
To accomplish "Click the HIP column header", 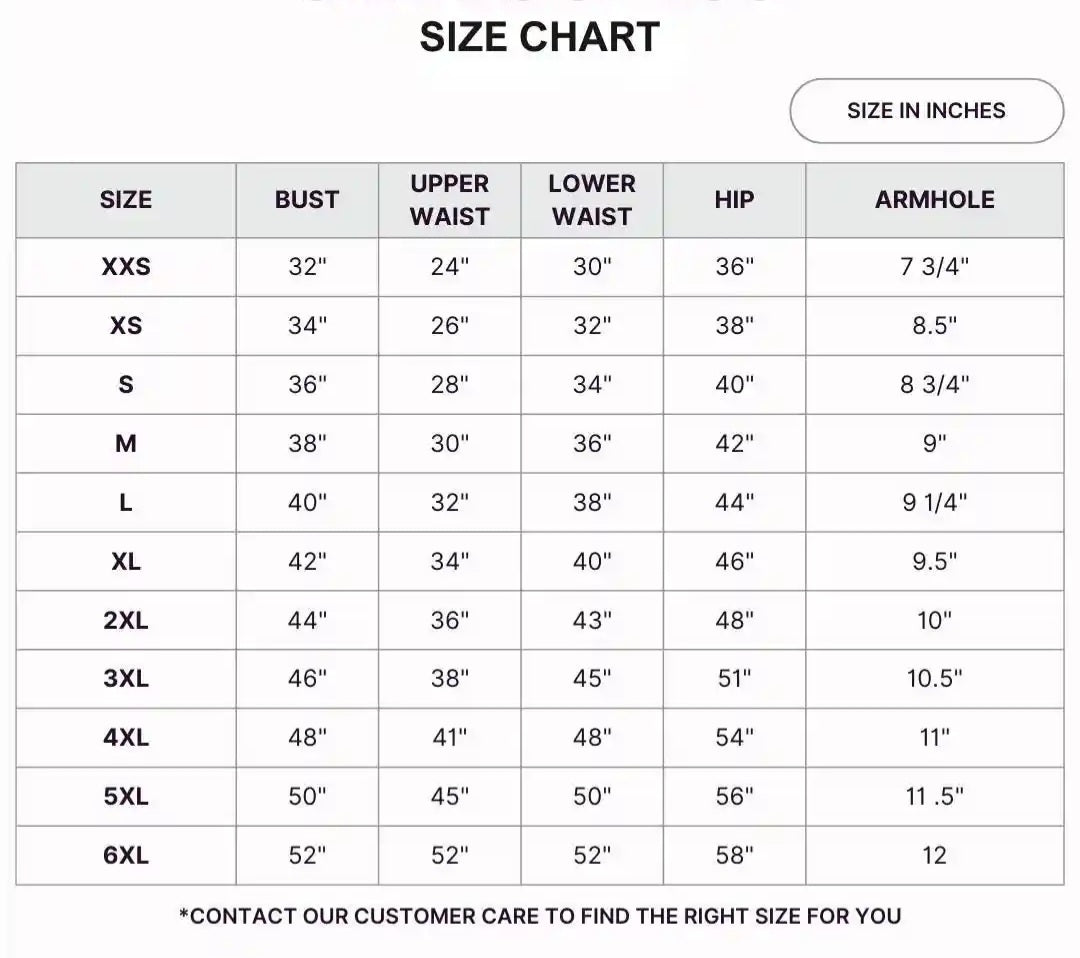I will point(734,200).
